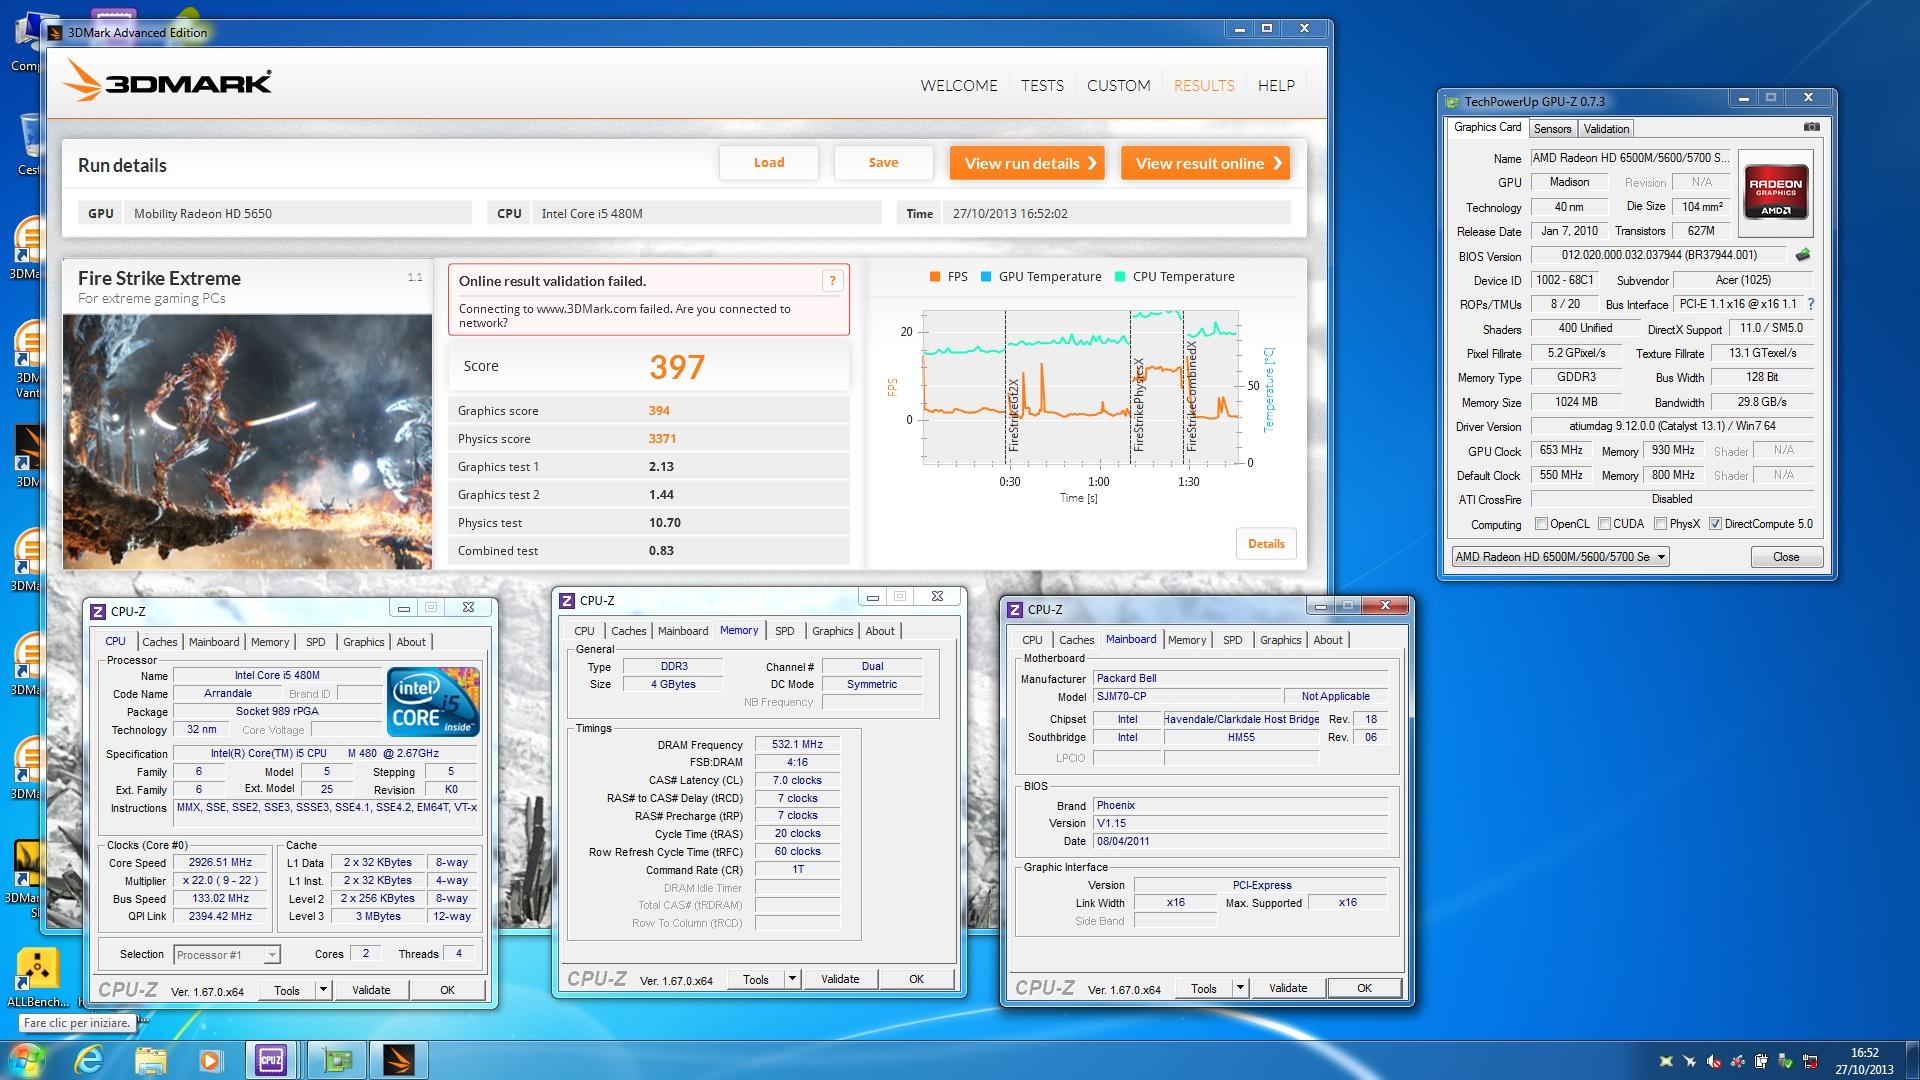The height and width of the screenshot is (1080, 1920).
Task: Click Validate in CPU-Z Memory window
Action: [x=840, y=979]
